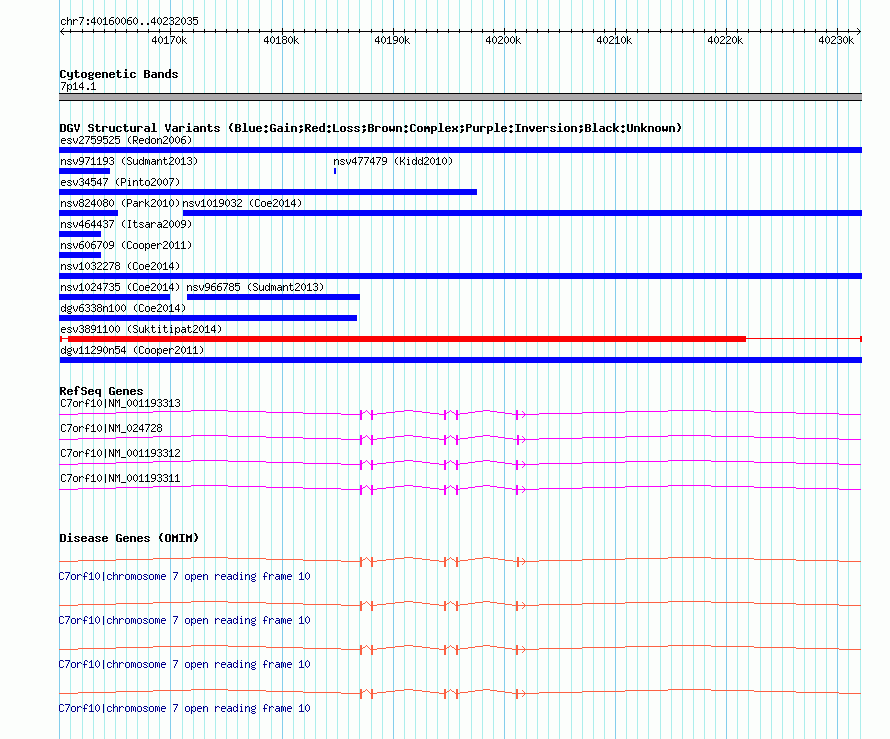This screenshot has width=890, height=739.
Task: Click the gray 7p14.1 cytoband bar
Action: pos(460,97)
